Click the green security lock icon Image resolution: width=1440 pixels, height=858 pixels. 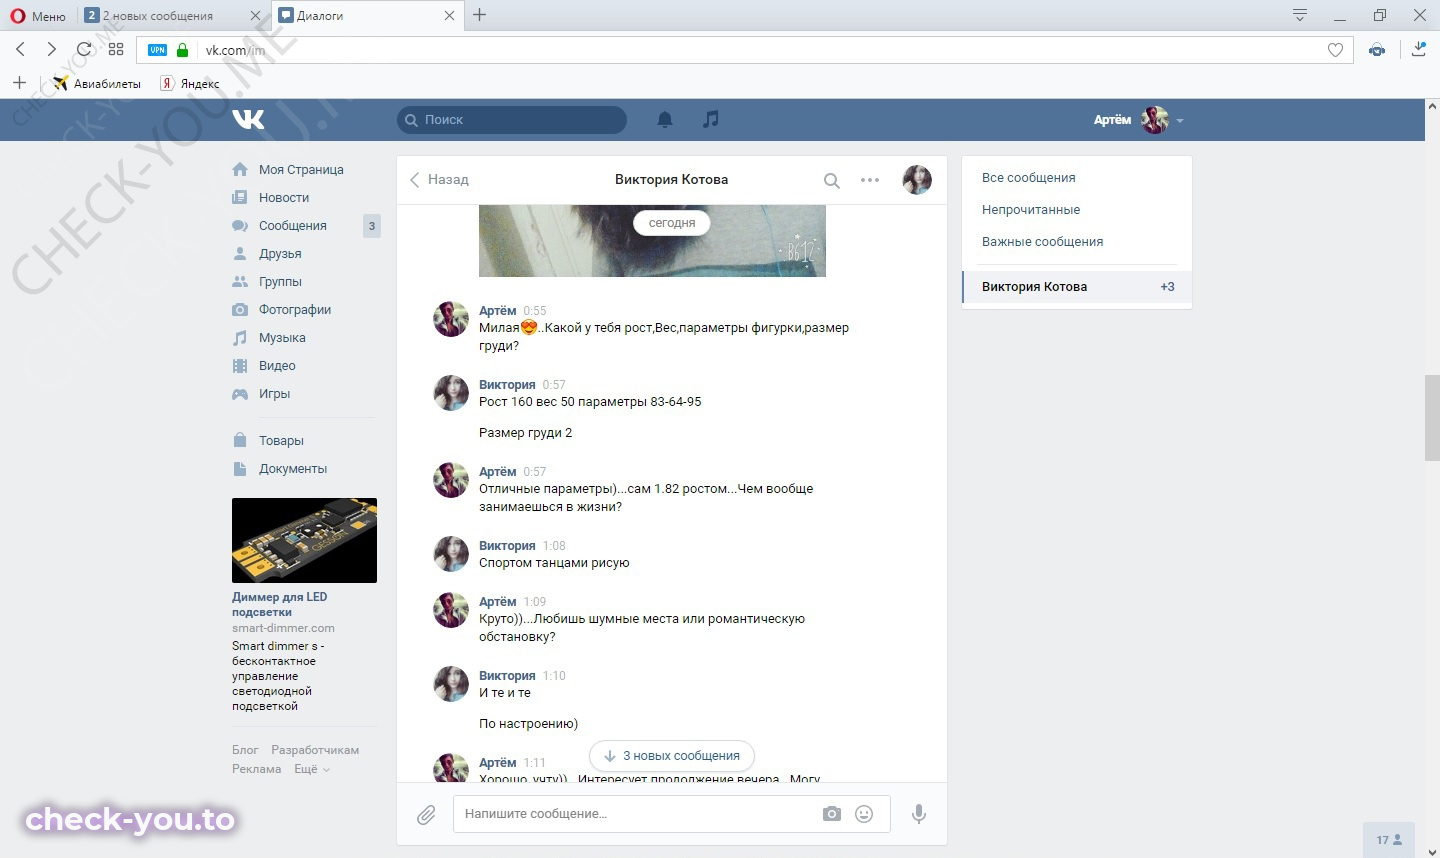click(182, 50)
